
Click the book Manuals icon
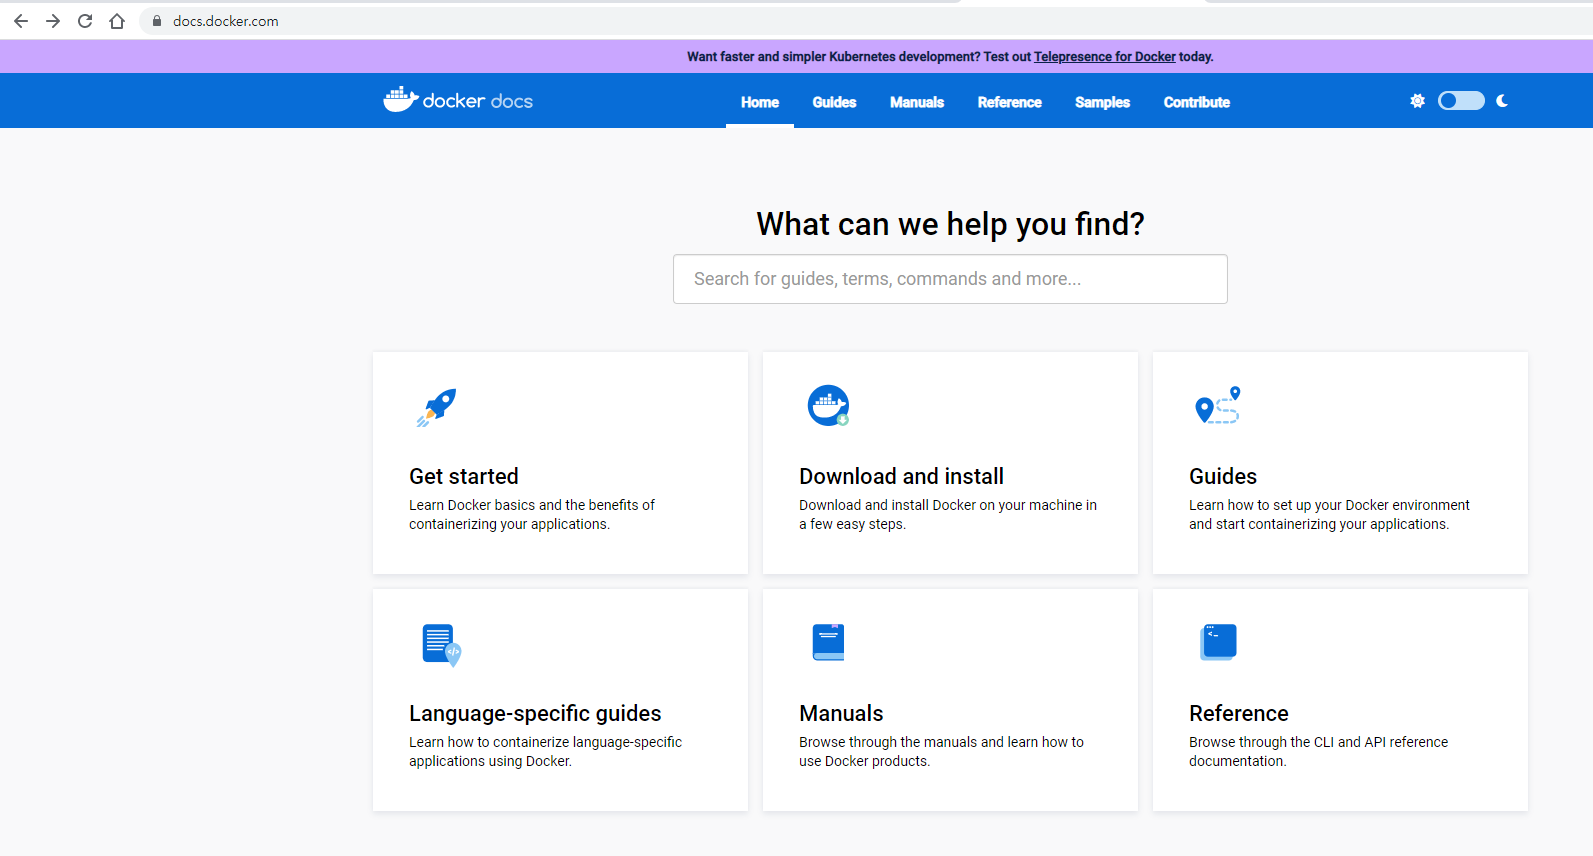[828, 642]
